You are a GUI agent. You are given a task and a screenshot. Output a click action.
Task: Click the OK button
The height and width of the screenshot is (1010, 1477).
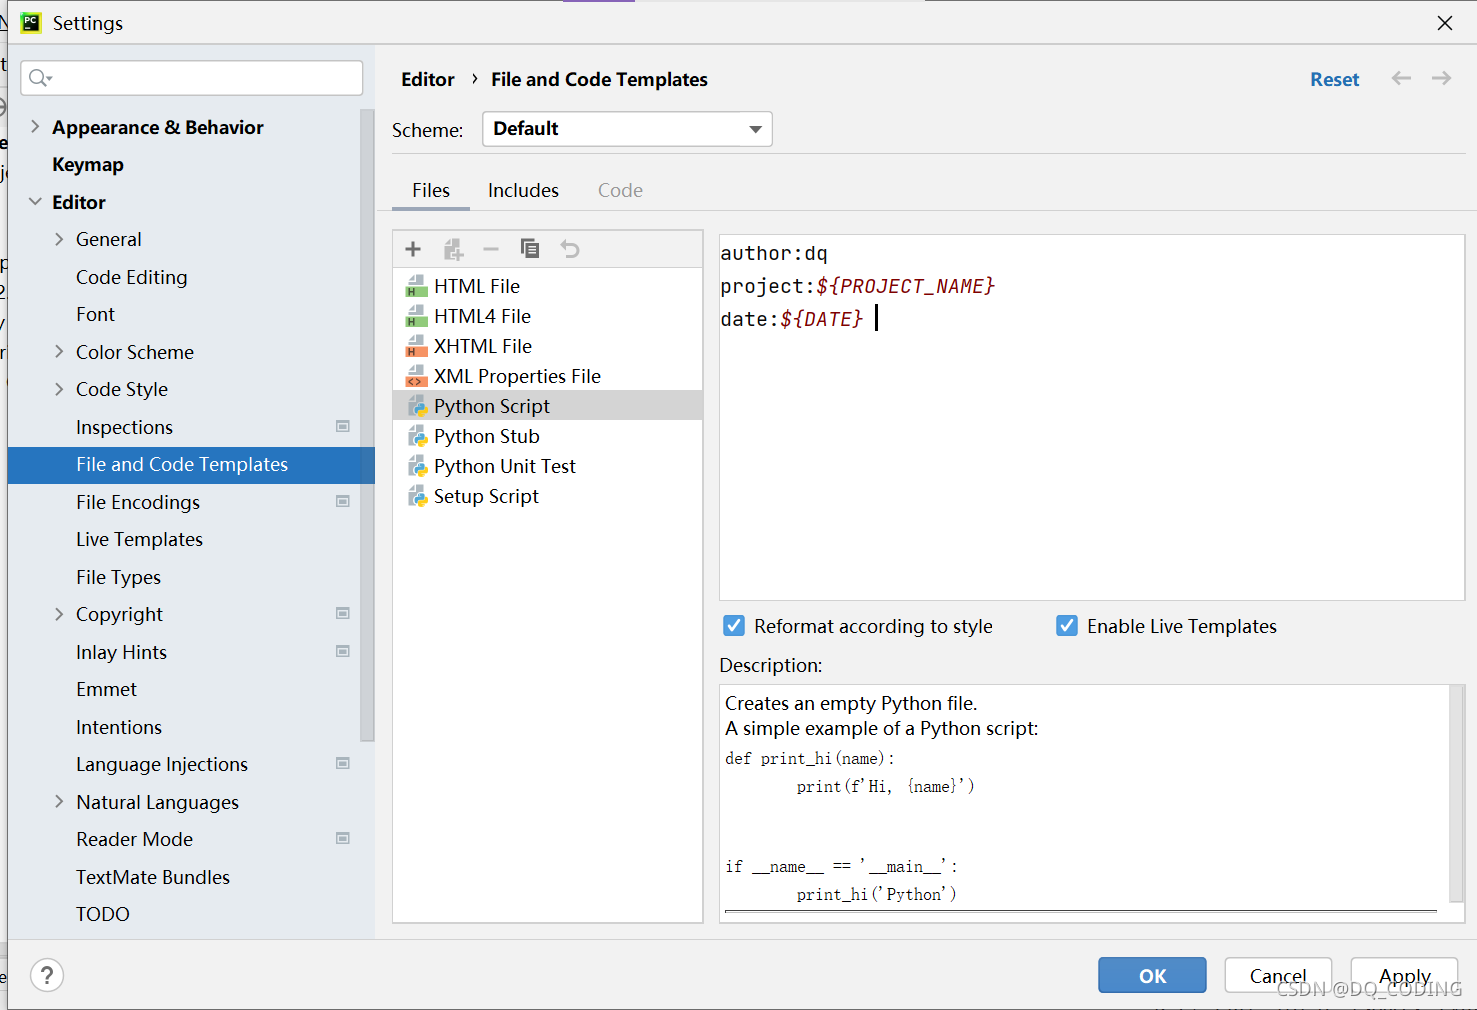1152,975
